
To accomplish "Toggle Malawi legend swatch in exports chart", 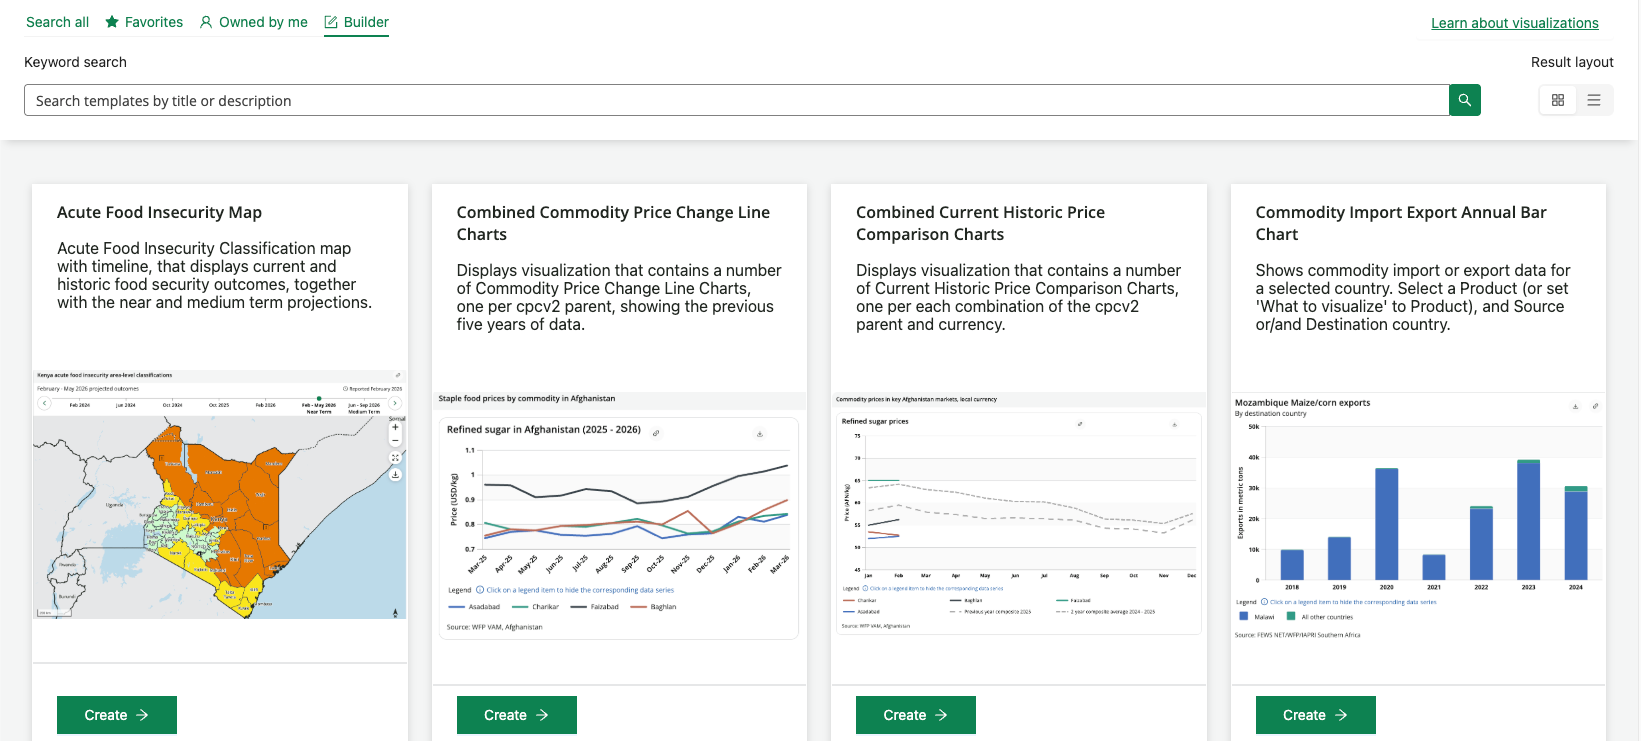I will [x=1244, y=616].
